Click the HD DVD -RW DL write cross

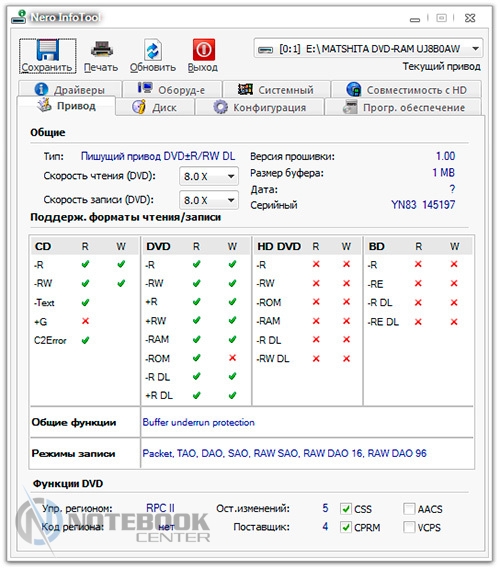coord(347,359)
